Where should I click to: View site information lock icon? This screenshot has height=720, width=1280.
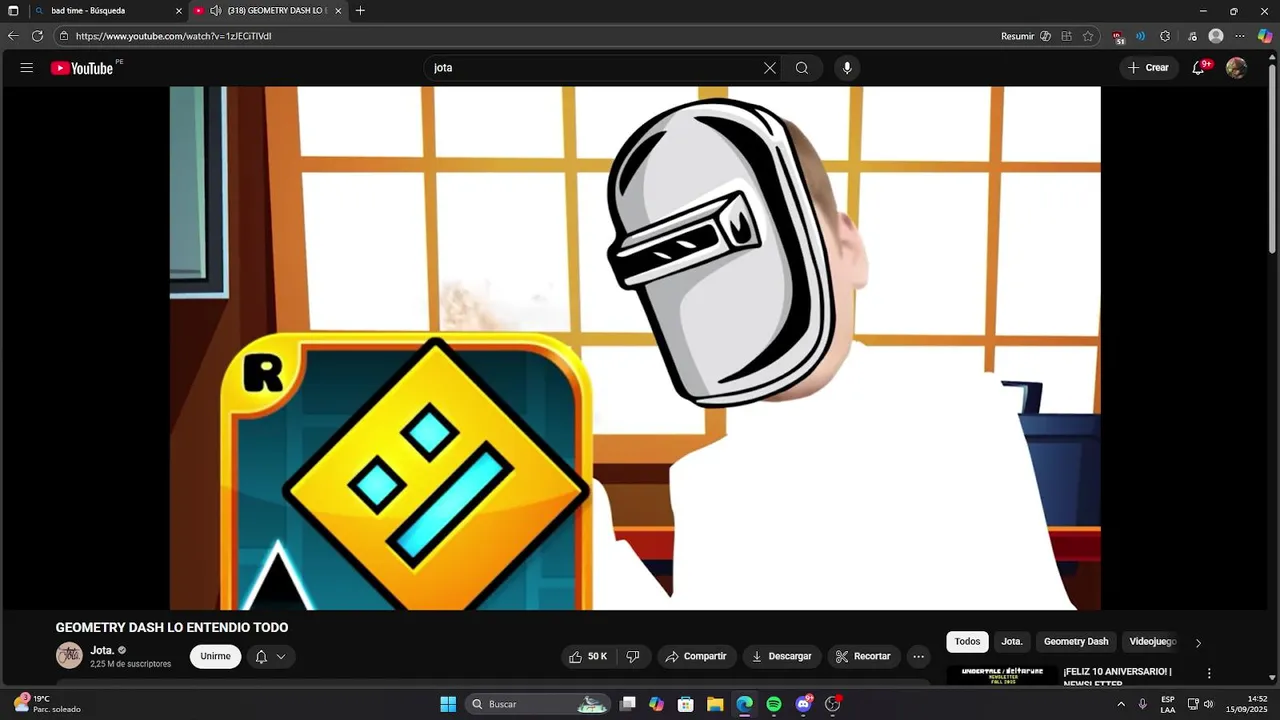click(64, 36)
